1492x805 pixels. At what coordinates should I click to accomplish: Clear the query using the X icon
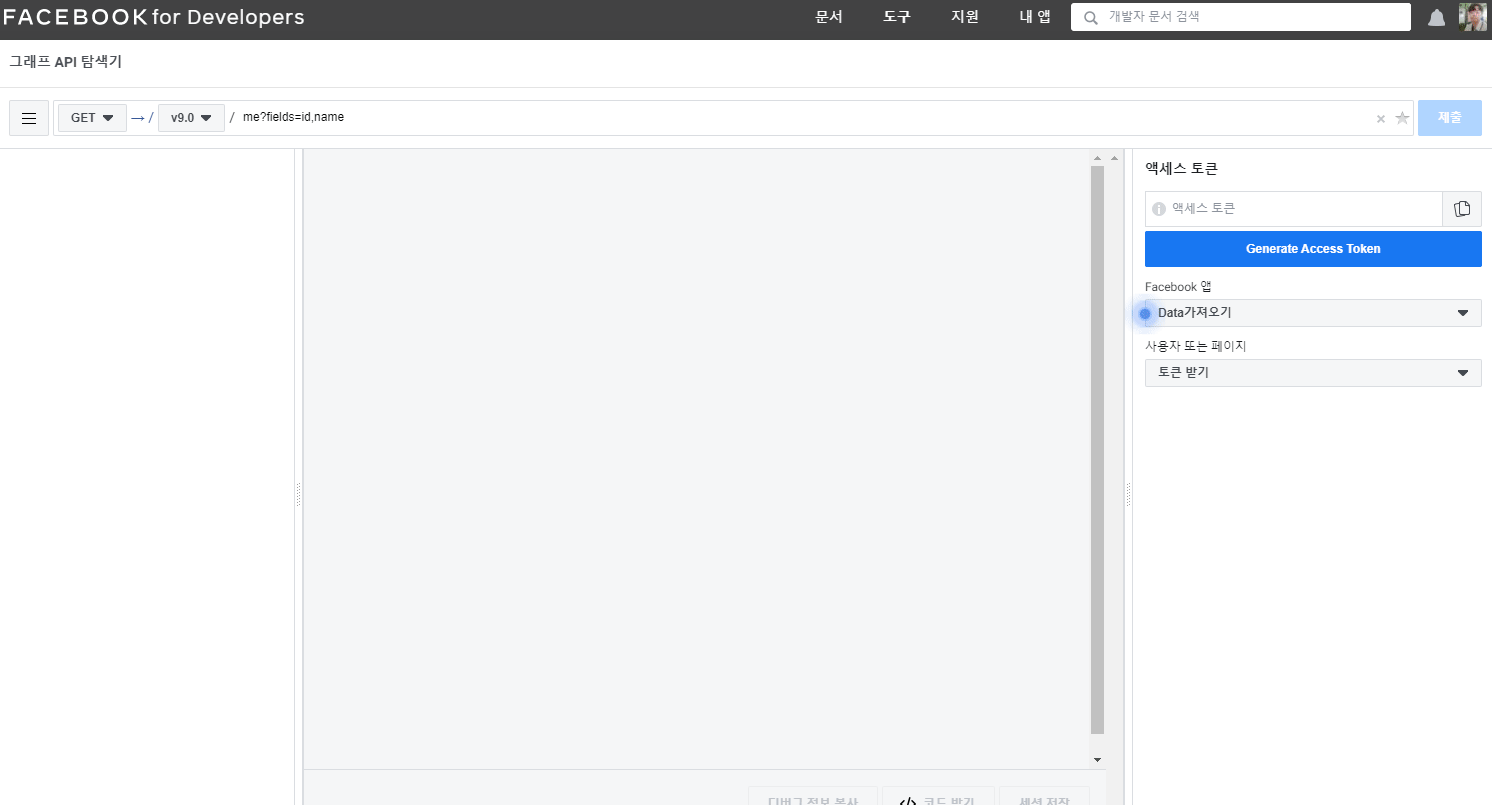click(1379, 118)
